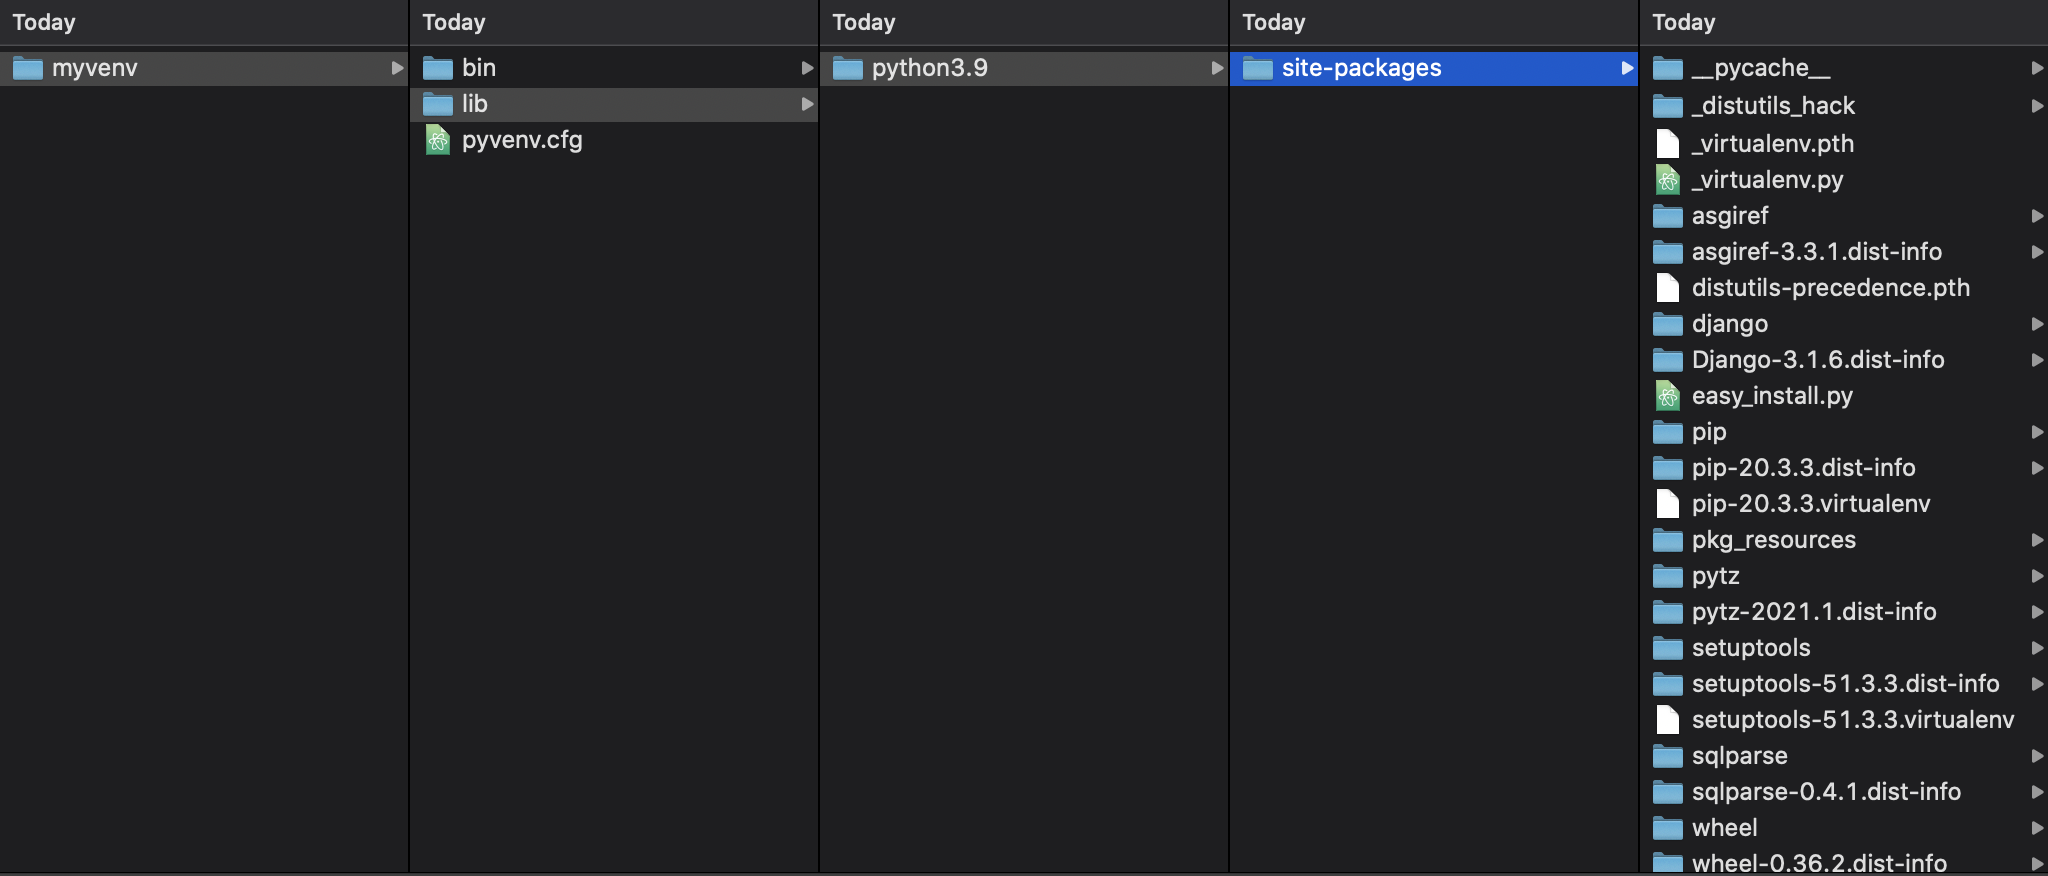
Task: Select pytz-2021.1.dist-info folder name
Action: pyautogui.click(x=1814, y=612)
